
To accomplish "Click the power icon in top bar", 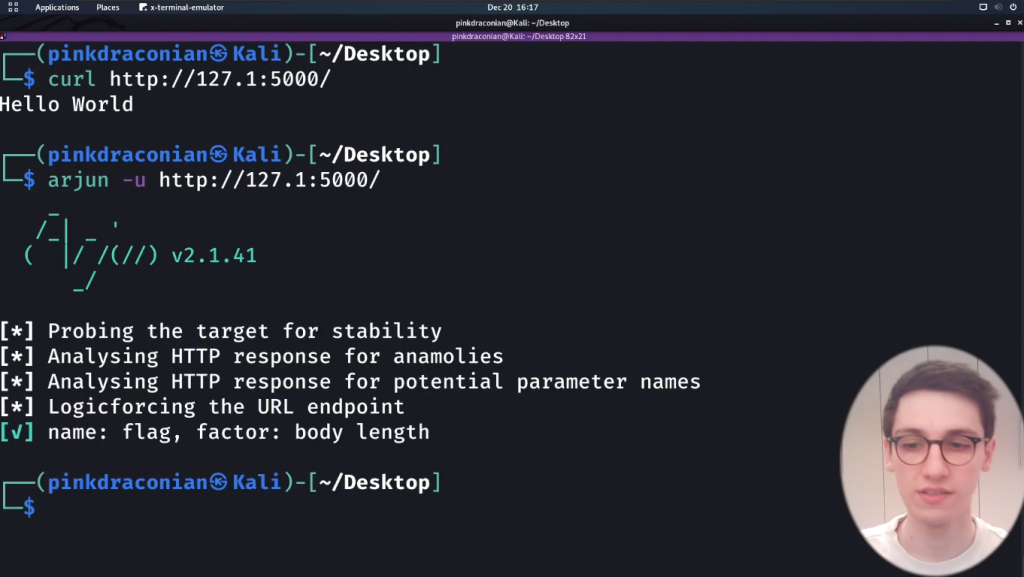I will point(1013,7).
